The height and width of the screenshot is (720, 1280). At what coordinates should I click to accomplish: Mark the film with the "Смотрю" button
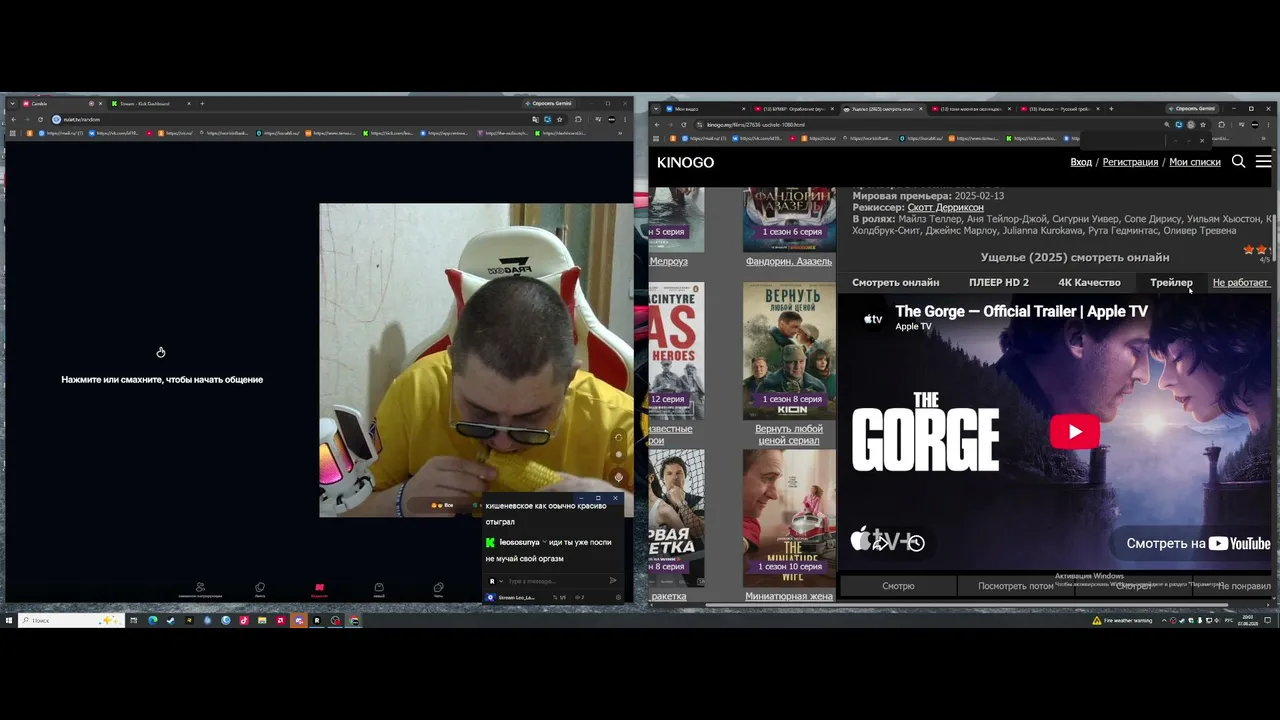[898, 586]
